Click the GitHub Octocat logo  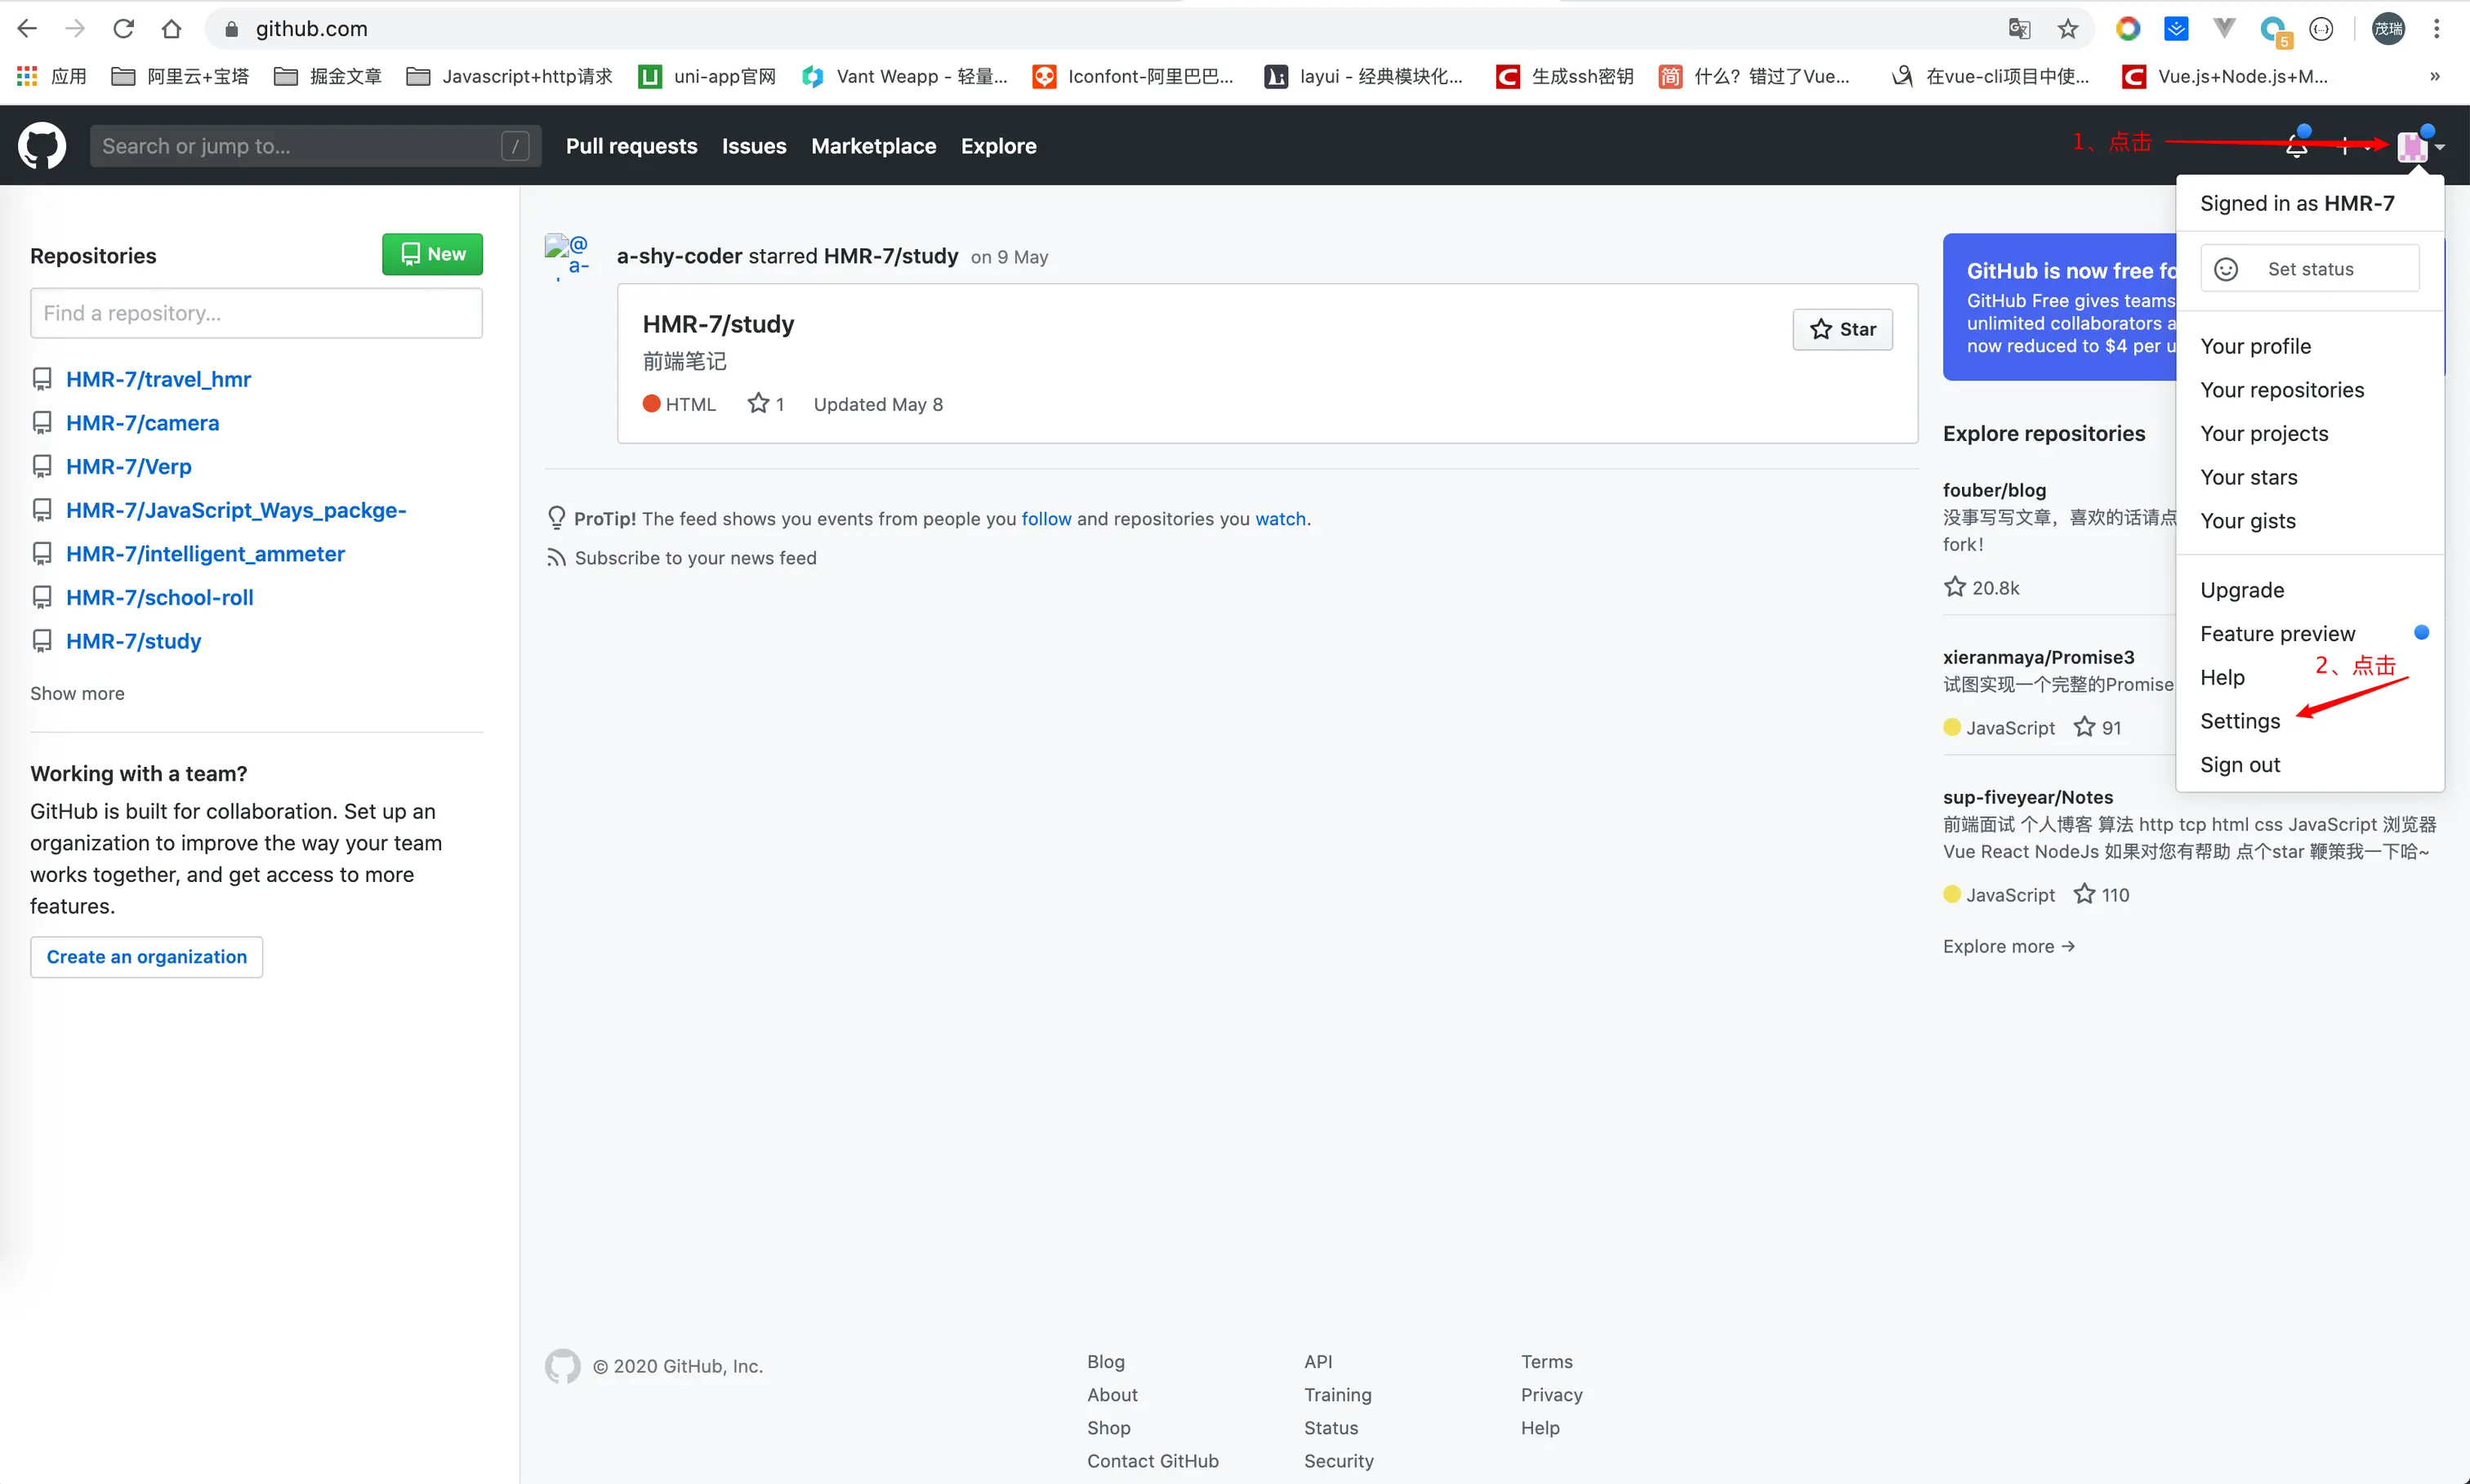click(x=42, y=146)
